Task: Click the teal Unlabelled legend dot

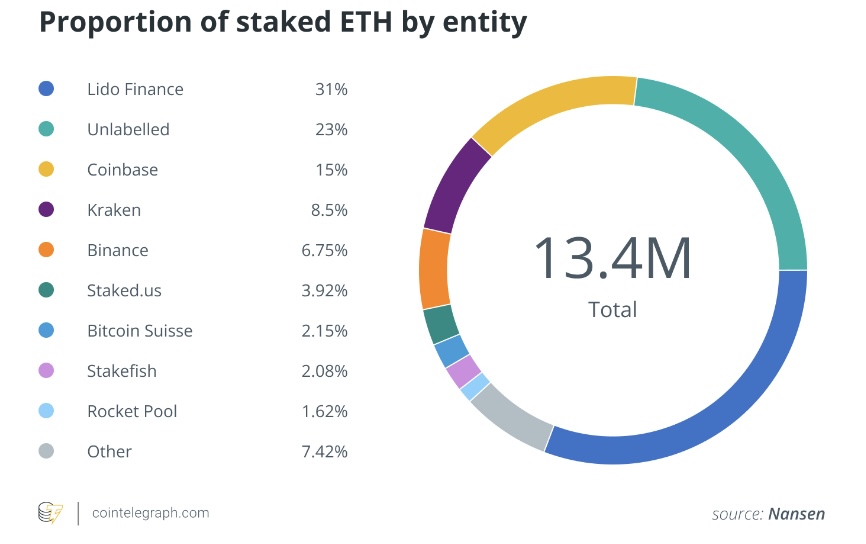Action: coord(45,129)
